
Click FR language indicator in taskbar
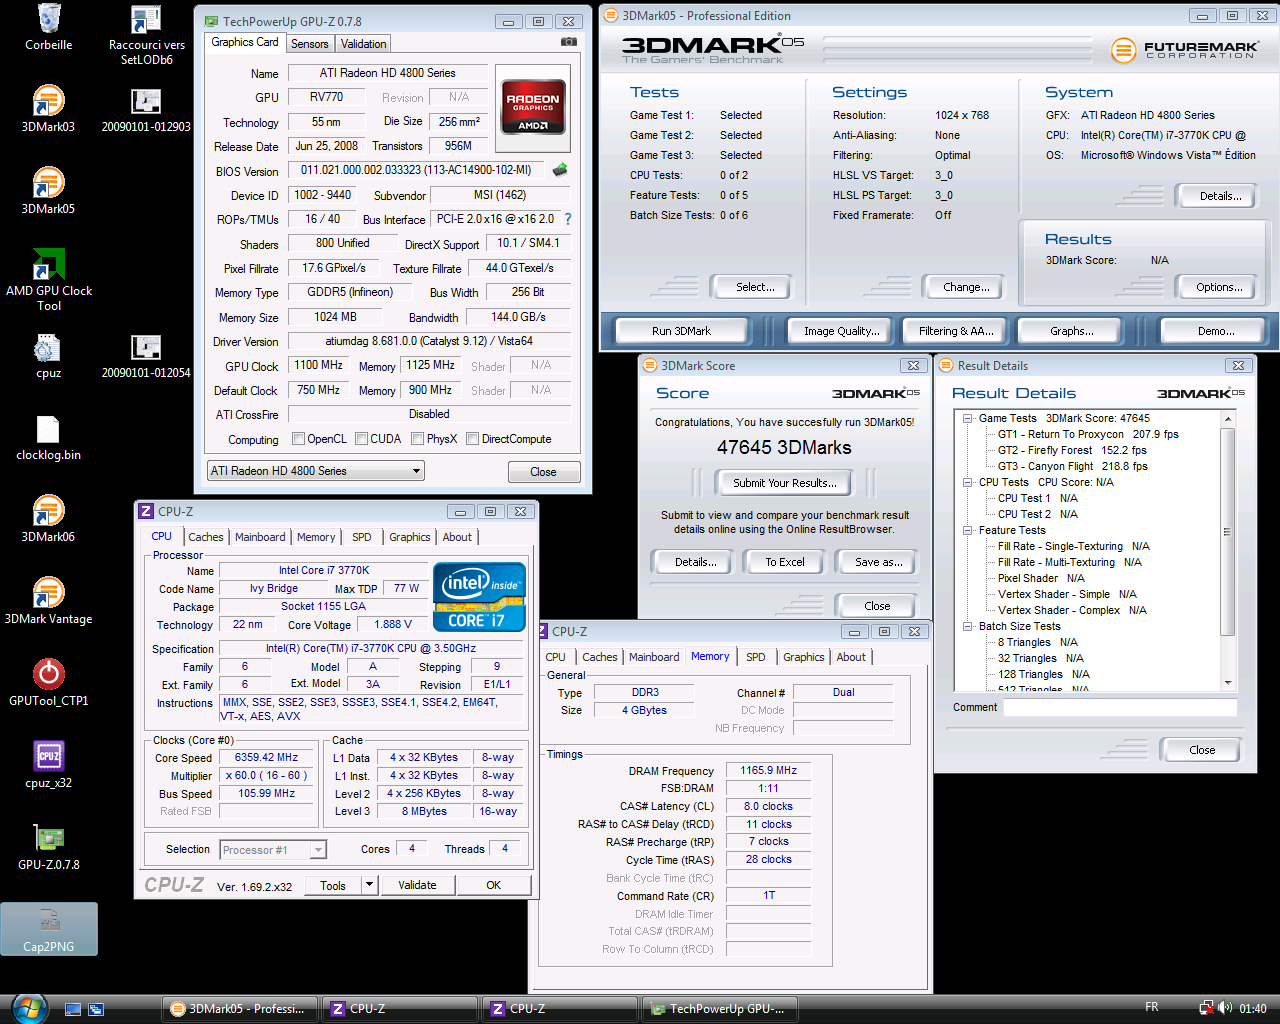click(1152, 1007)
